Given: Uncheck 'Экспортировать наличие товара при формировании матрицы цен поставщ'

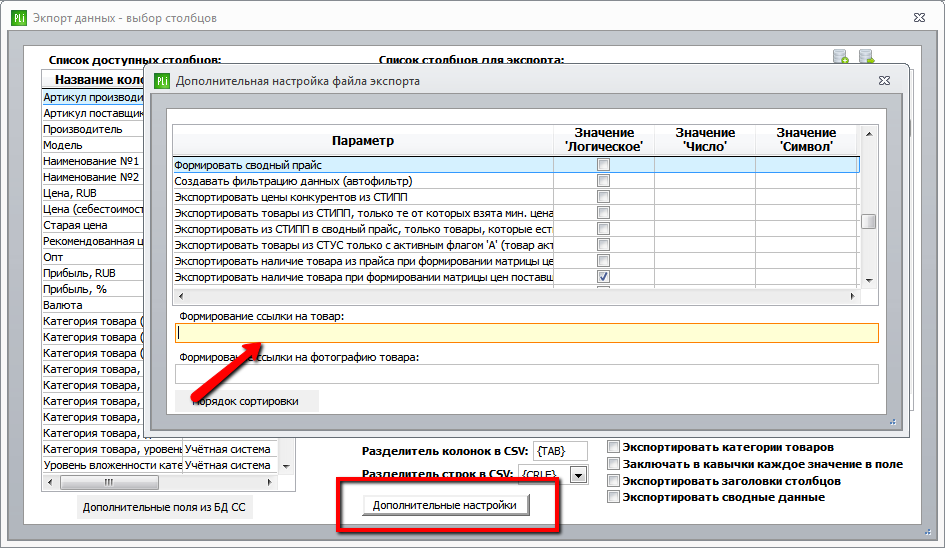Looking at the screenshot, I should 603,277.
